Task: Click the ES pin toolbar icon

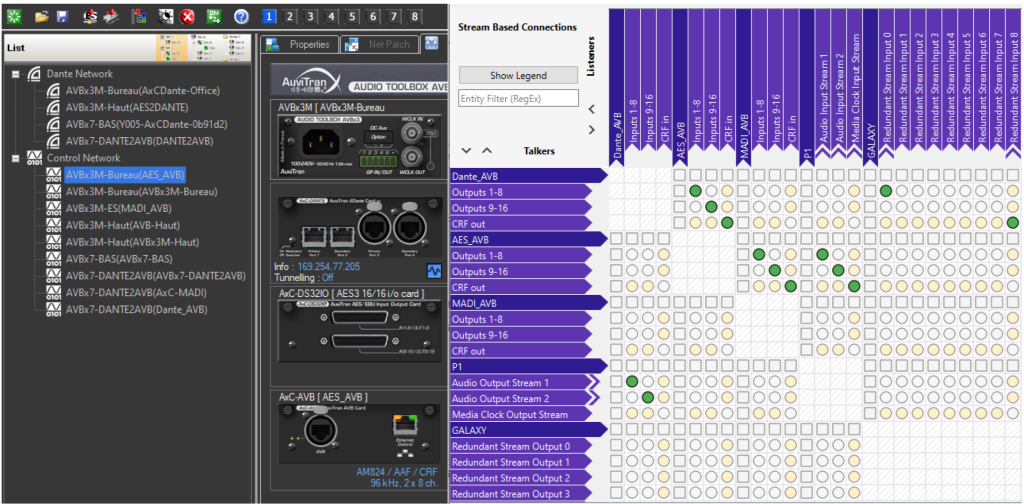Action: pyautogui.click(x=89, y=17)
